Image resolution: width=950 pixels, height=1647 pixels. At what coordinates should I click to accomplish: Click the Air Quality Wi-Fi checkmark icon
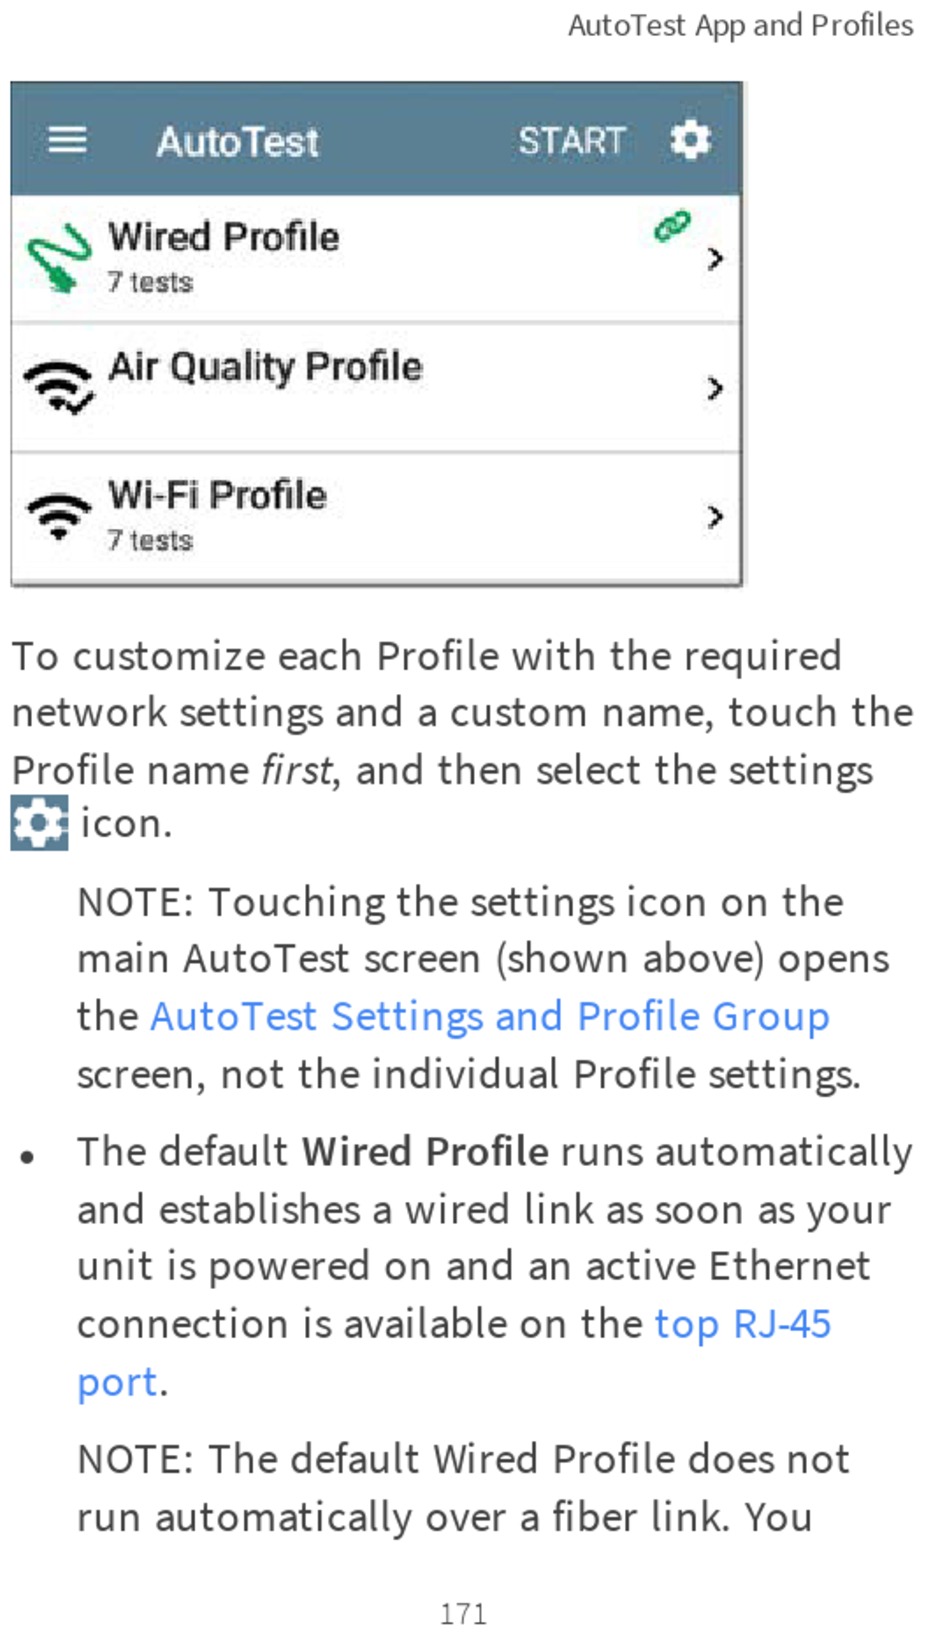pos(58,386)
